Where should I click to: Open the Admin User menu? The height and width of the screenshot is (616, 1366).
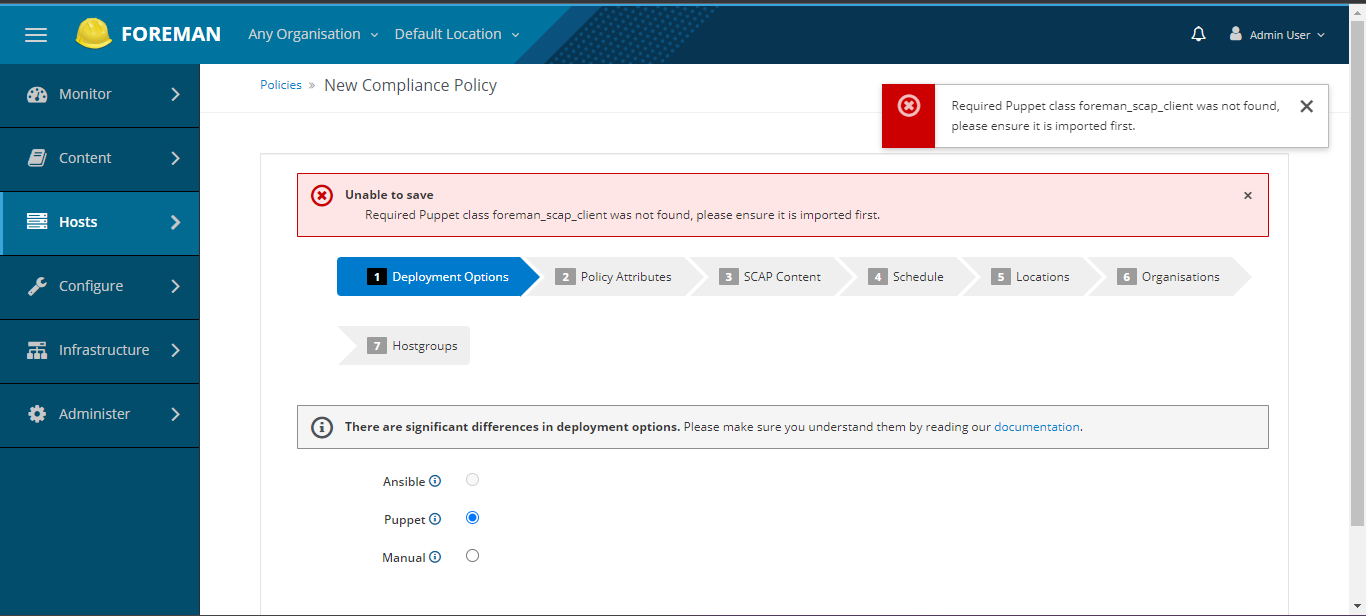click(x=1277, y=34)
